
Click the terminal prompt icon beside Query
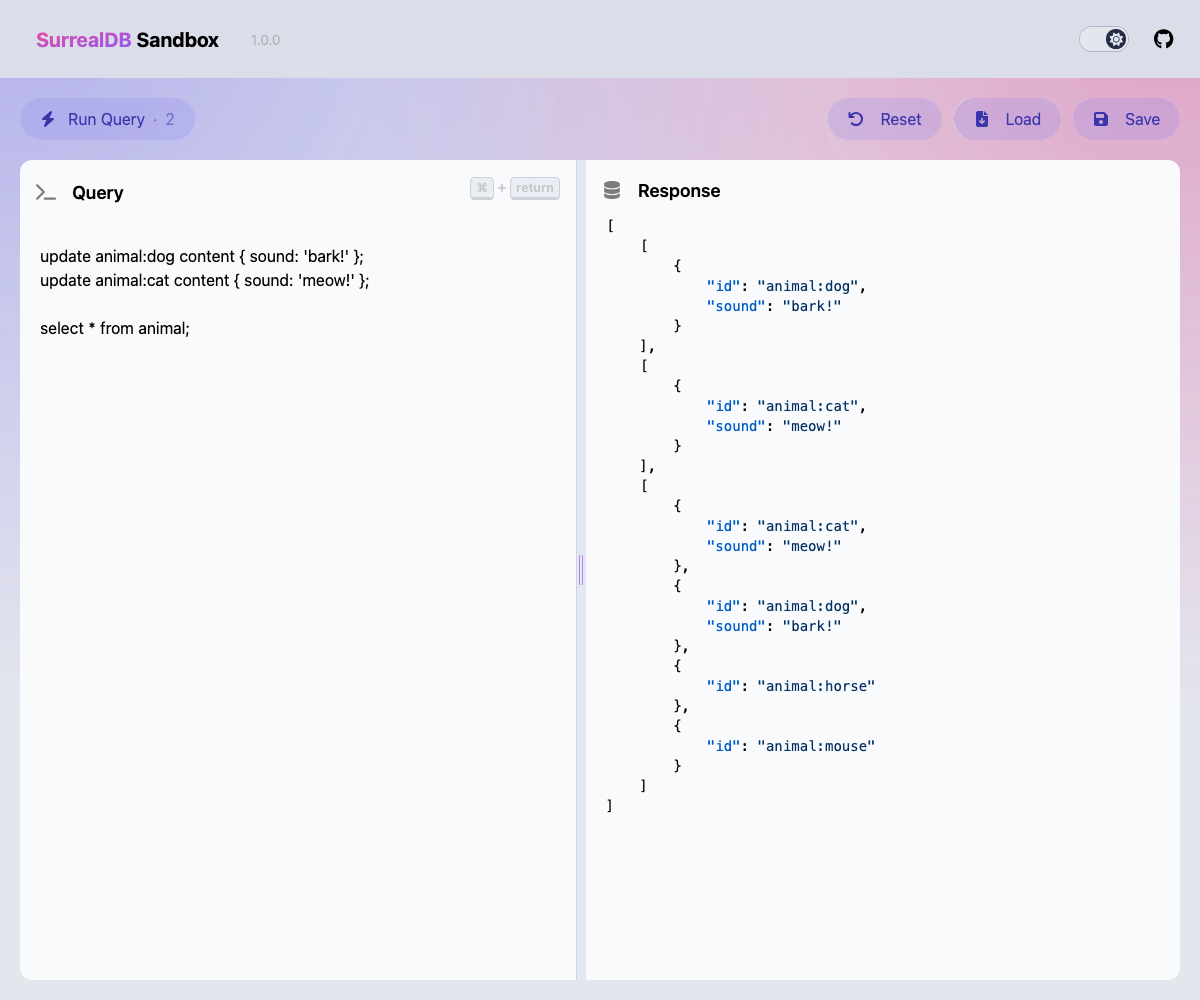click(x=46, y=193)
